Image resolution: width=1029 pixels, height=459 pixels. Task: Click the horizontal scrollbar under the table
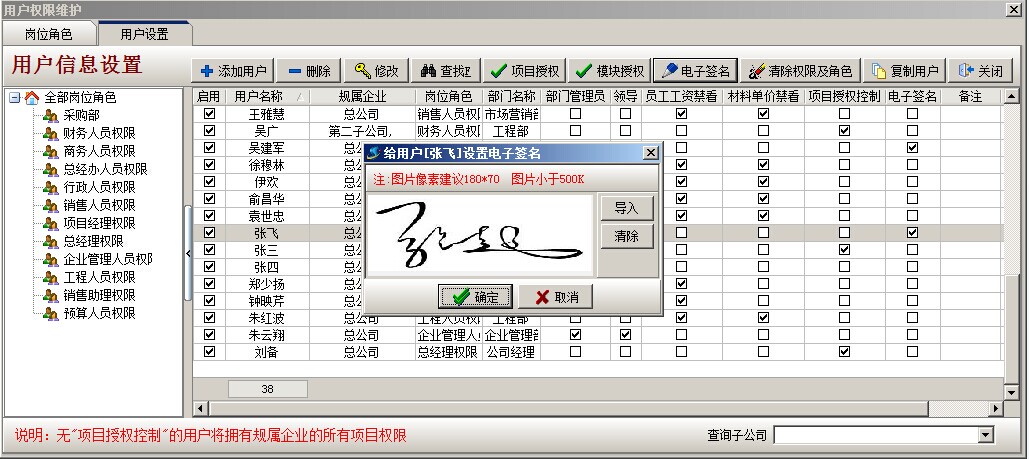(x=600, y=408)
